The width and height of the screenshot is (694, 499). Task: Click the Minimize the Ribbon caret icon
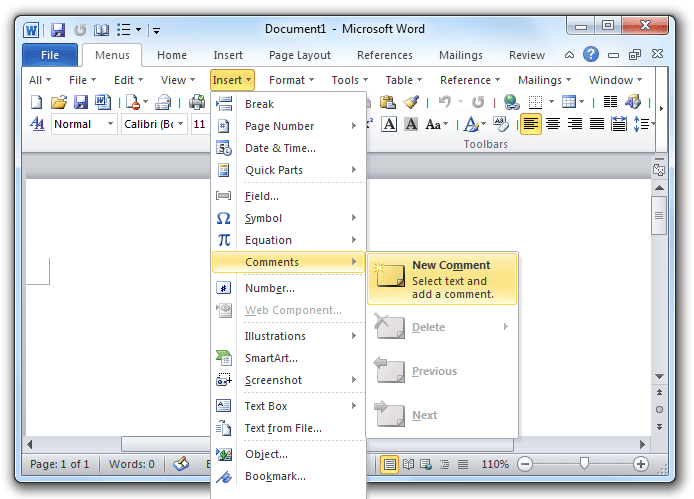point(570,55)
